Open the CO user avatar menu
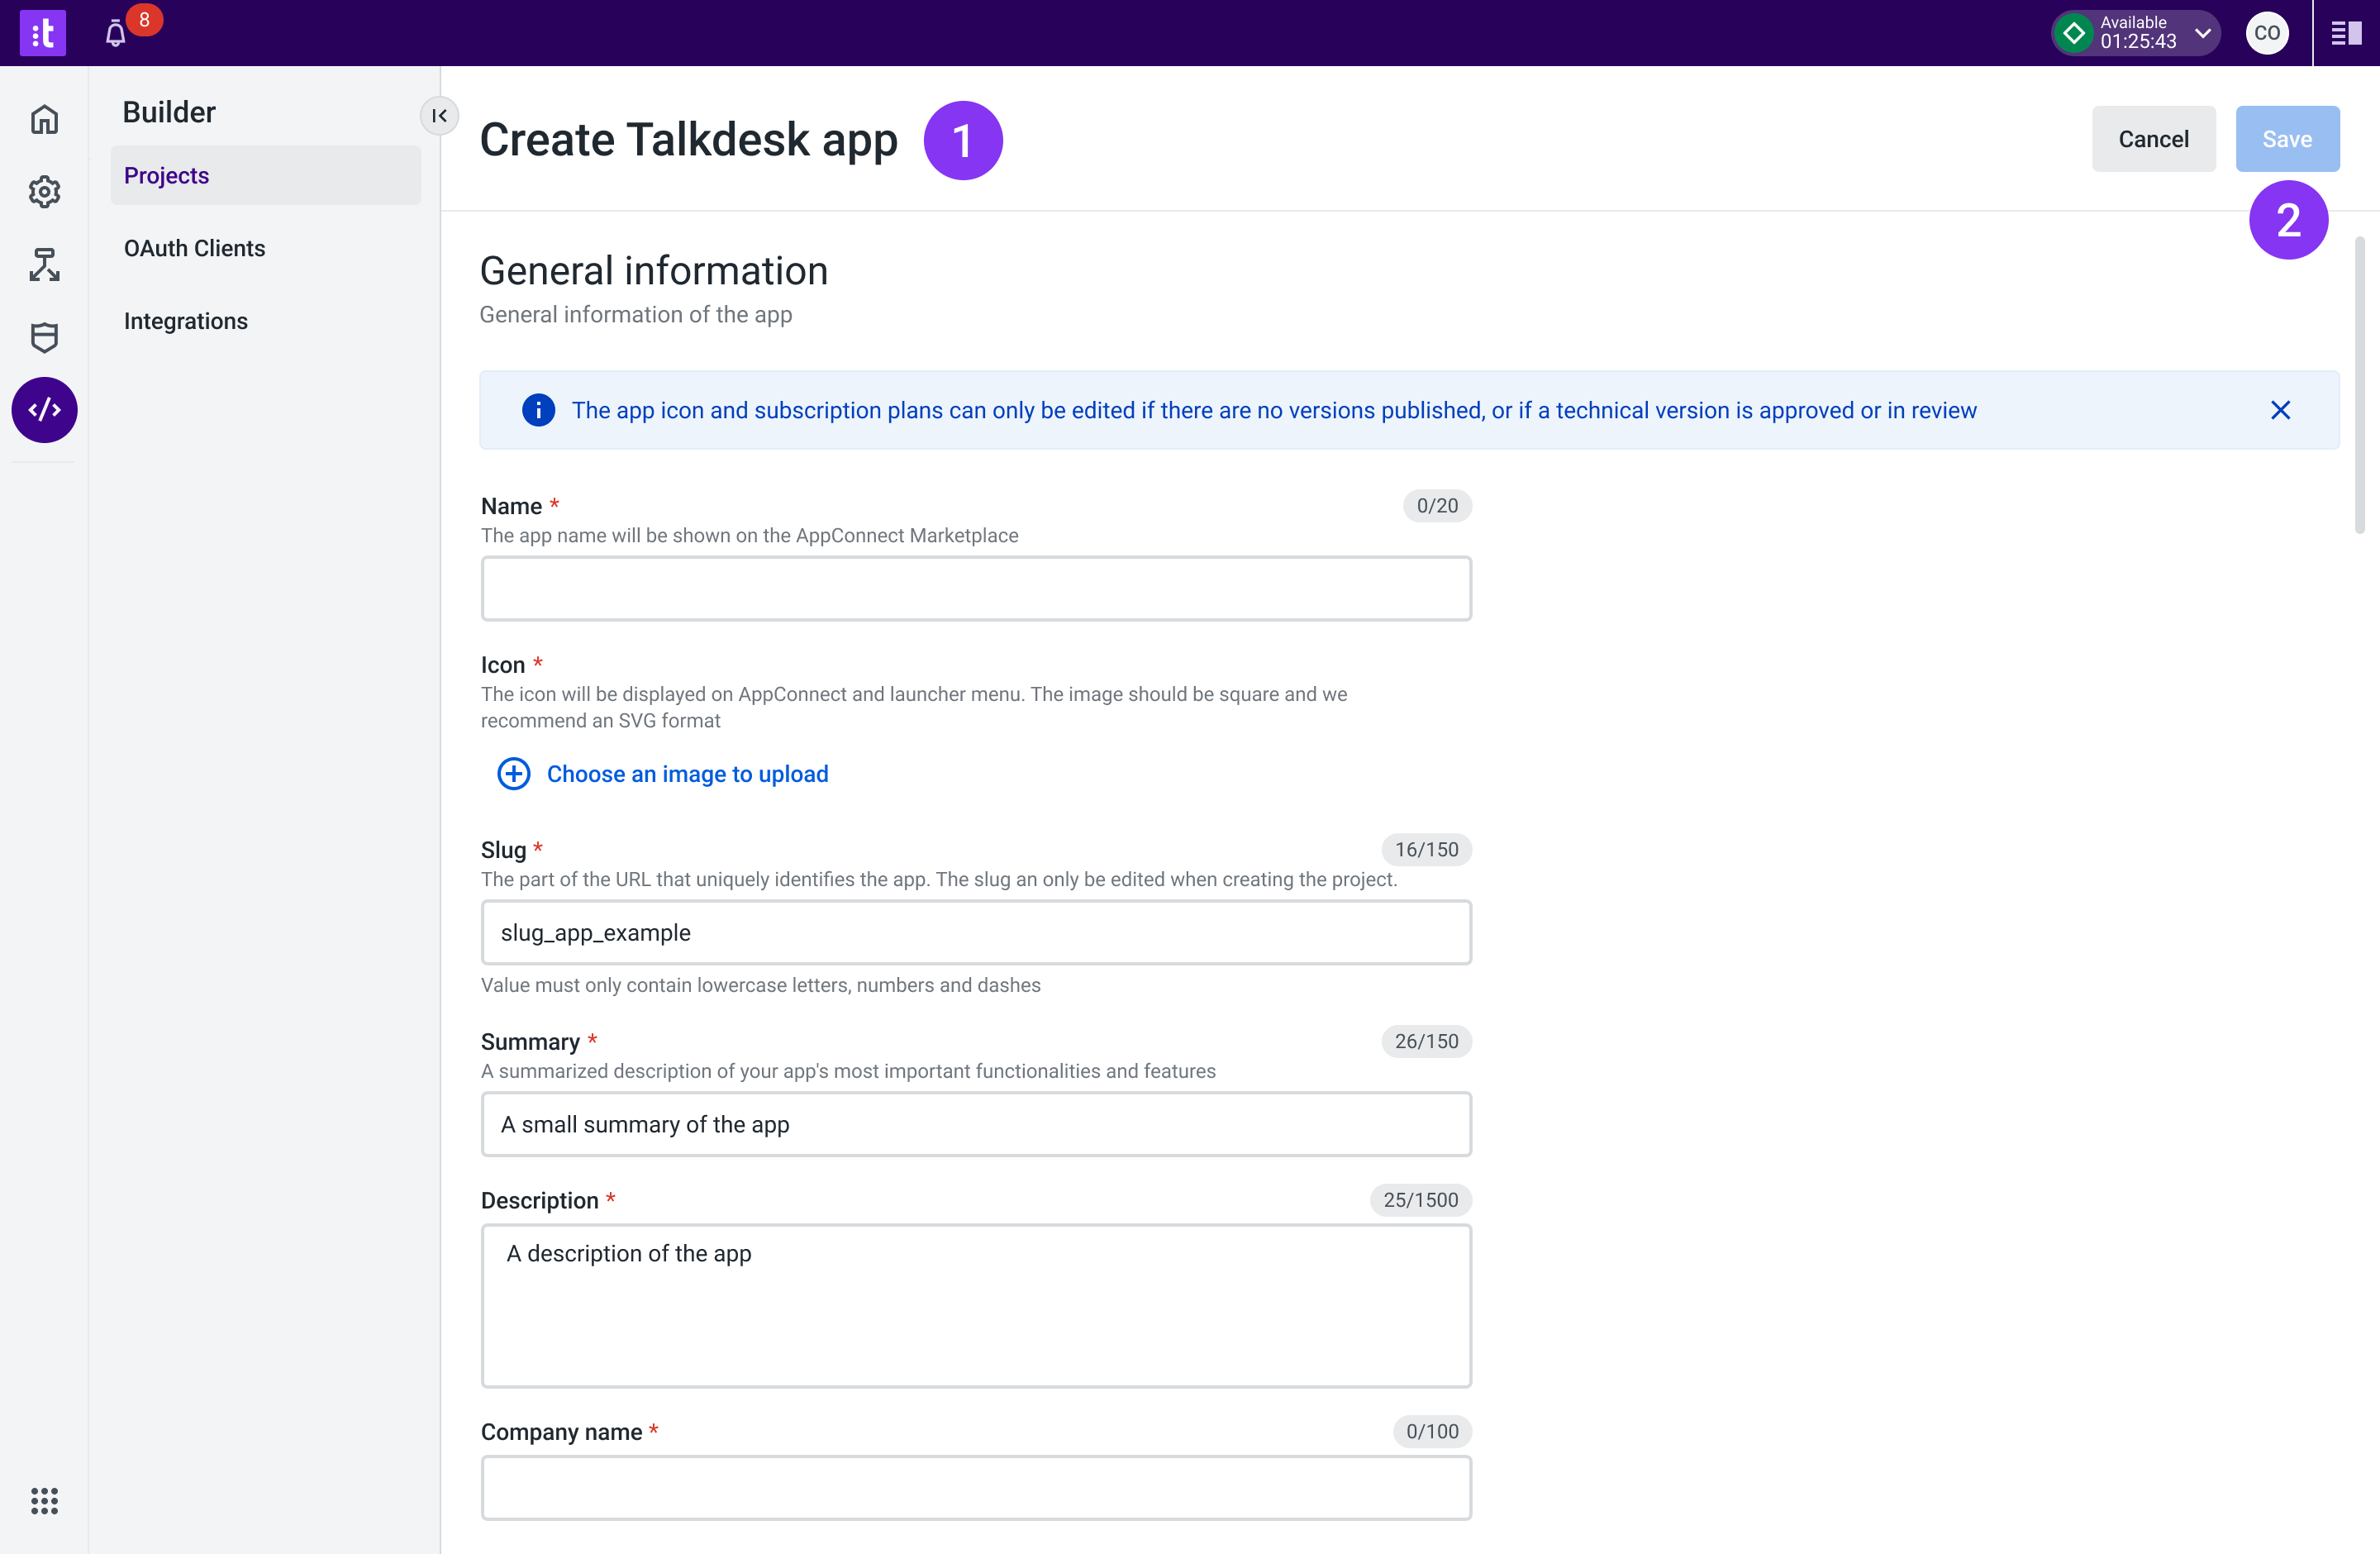The image size is (2380, 1554). [x=2266, y=33]
